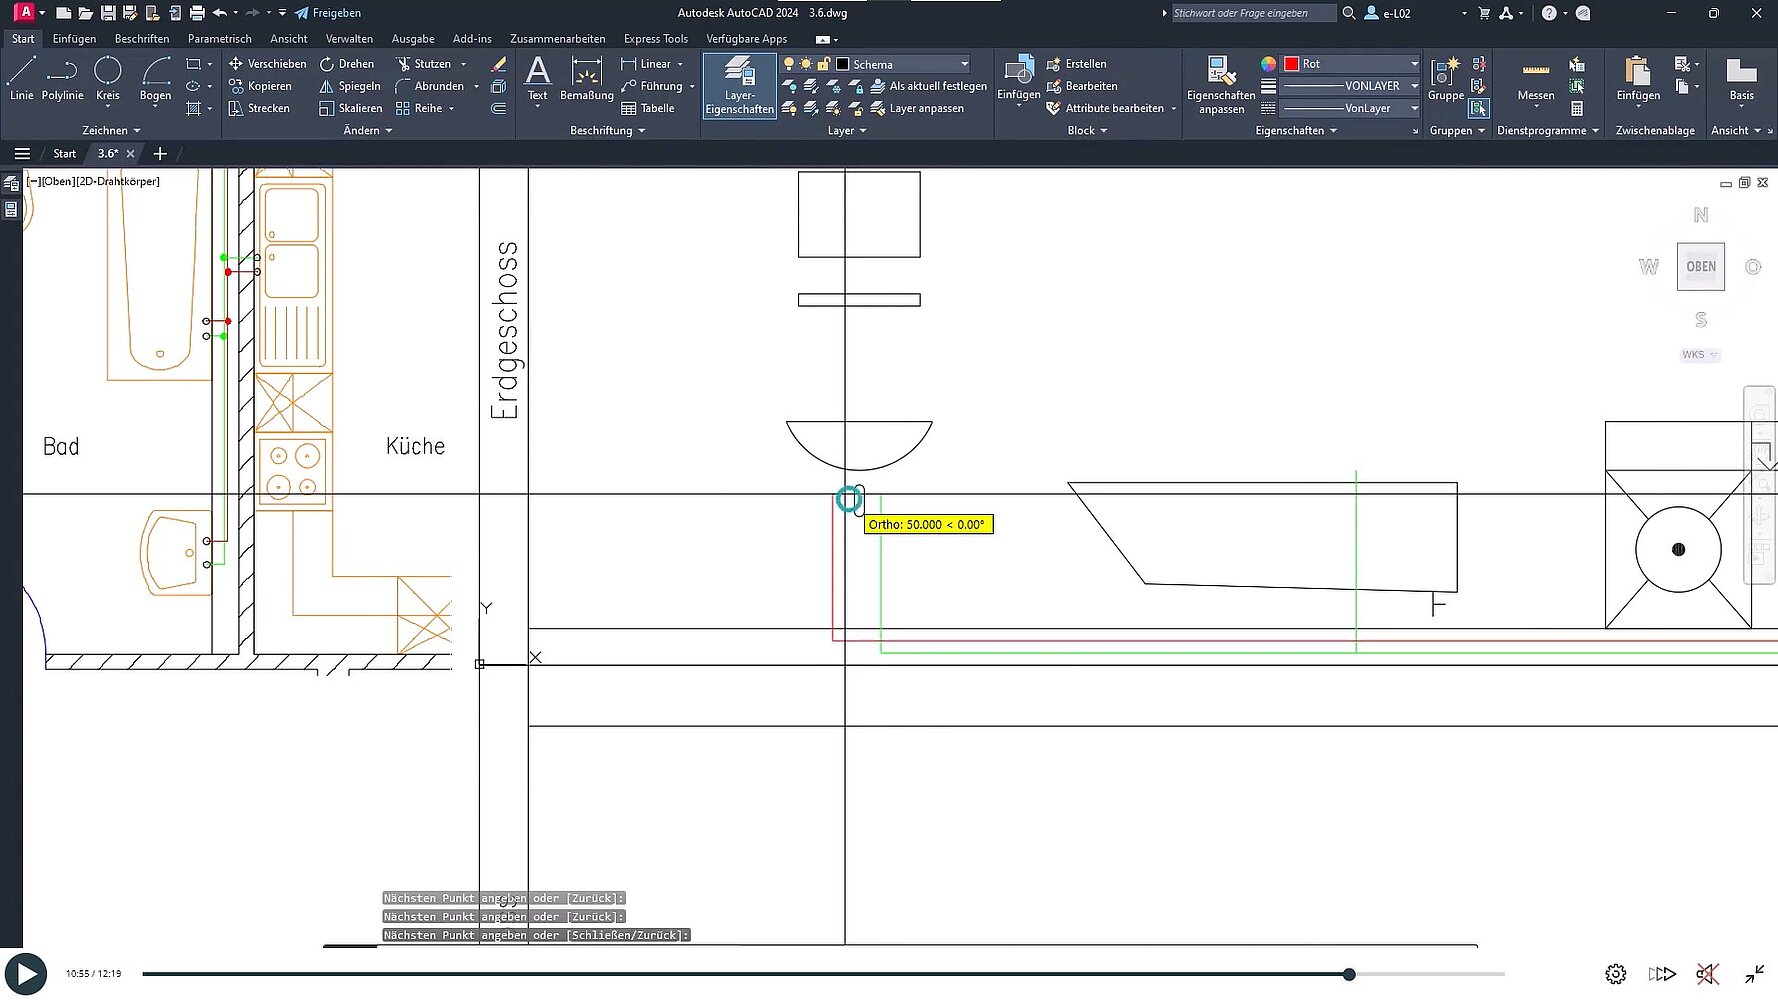The image size is (1778, 1000).
Task: Switch to the Einfügen ribbon tab
Action: pos(74,39)
